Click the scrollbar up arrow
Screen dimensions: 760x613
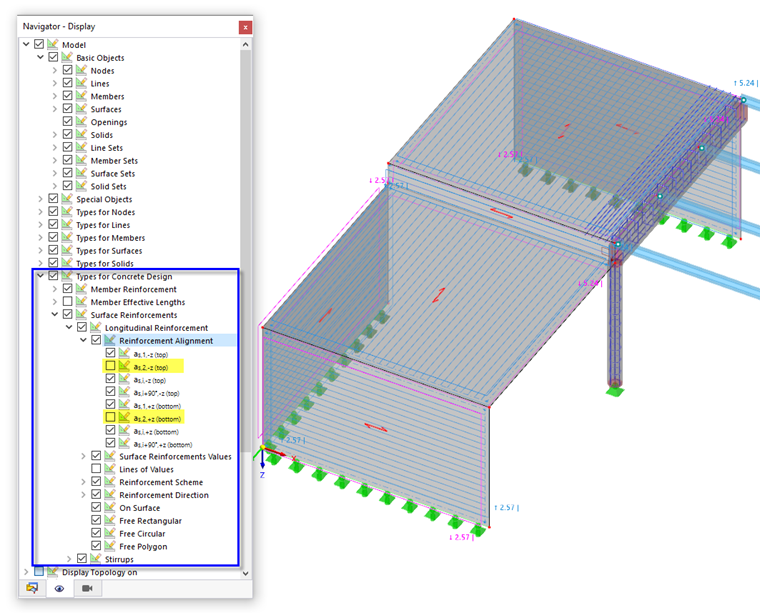coord(246,45)
